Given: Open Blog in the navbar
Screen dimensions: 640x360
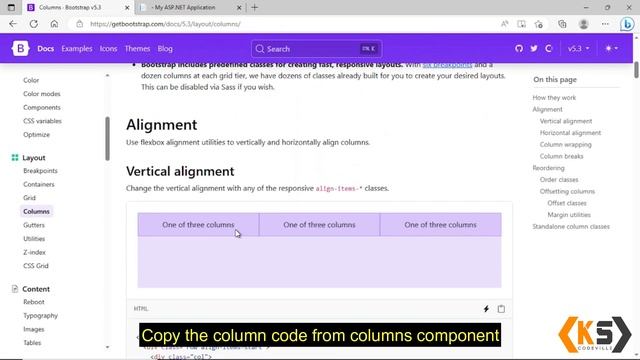Looking at the screenshot, I should (x=165, y=49).
